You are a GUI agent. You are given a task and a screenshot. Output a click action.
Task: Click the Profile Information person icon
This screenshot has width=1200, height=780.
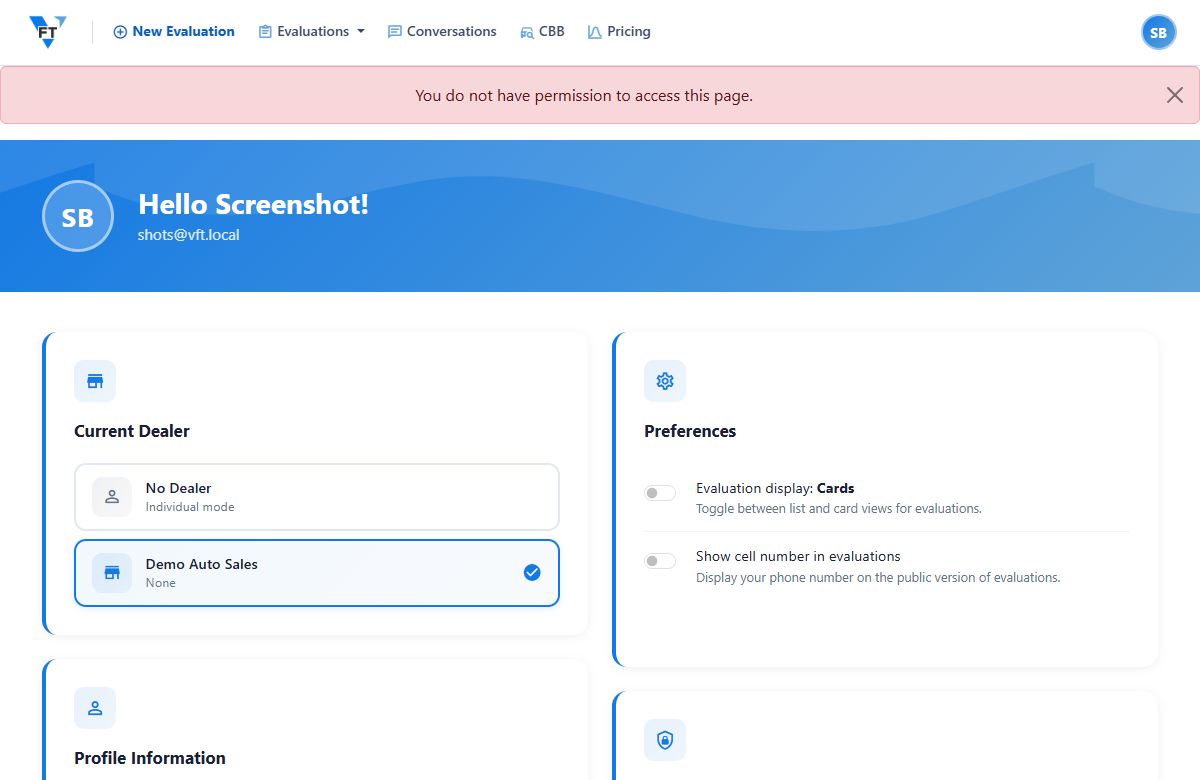(95, 708)
